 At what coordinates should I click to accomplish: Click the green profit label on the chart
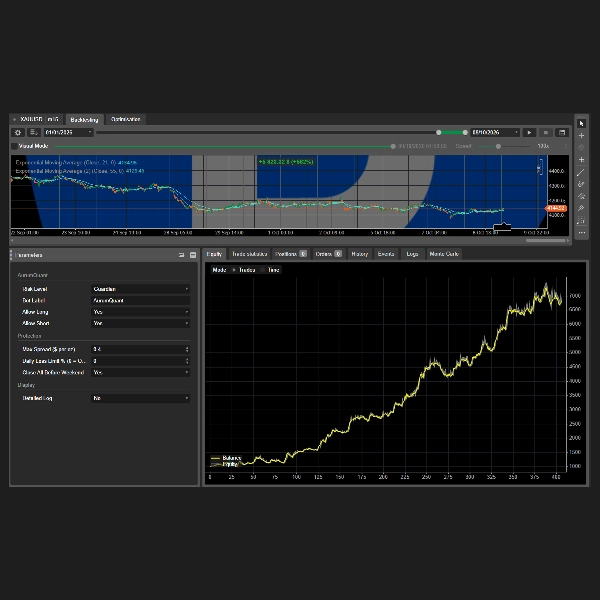click(286, 162)
